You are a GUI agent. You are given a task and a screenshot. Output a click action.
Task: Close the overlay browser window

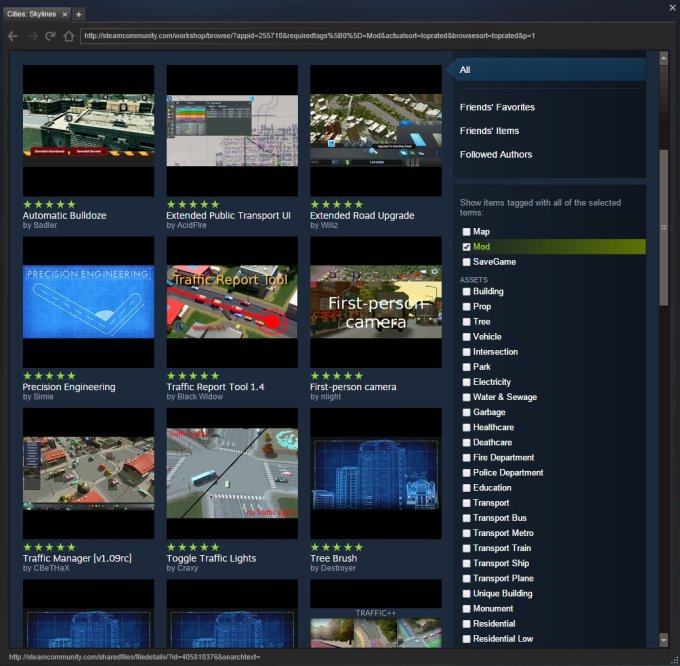673,7
